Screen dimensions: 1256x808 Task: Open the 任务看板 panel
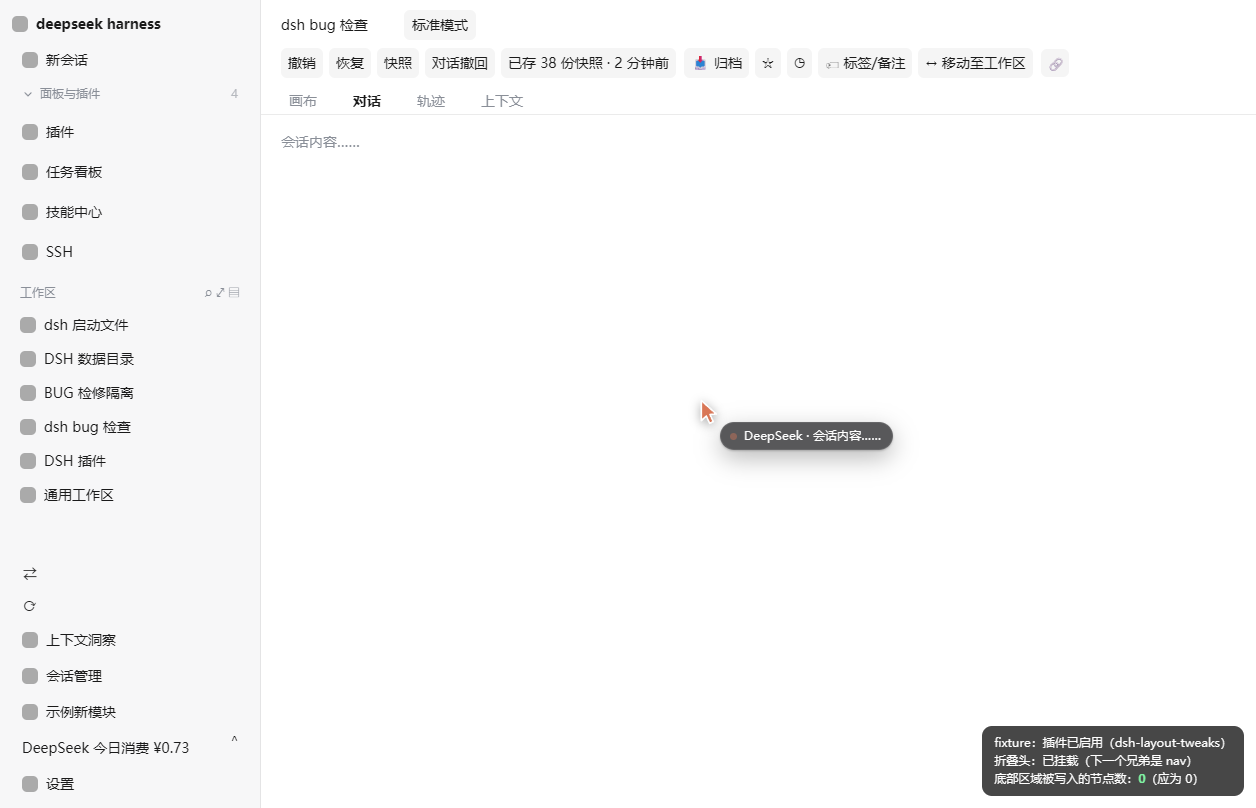(130, 172)
